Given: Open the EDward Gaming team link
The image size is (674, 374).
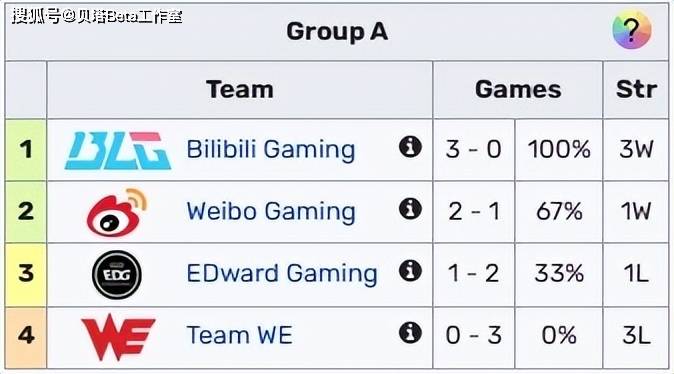Looking at the screenshot, I should click(x=282, y=274).
